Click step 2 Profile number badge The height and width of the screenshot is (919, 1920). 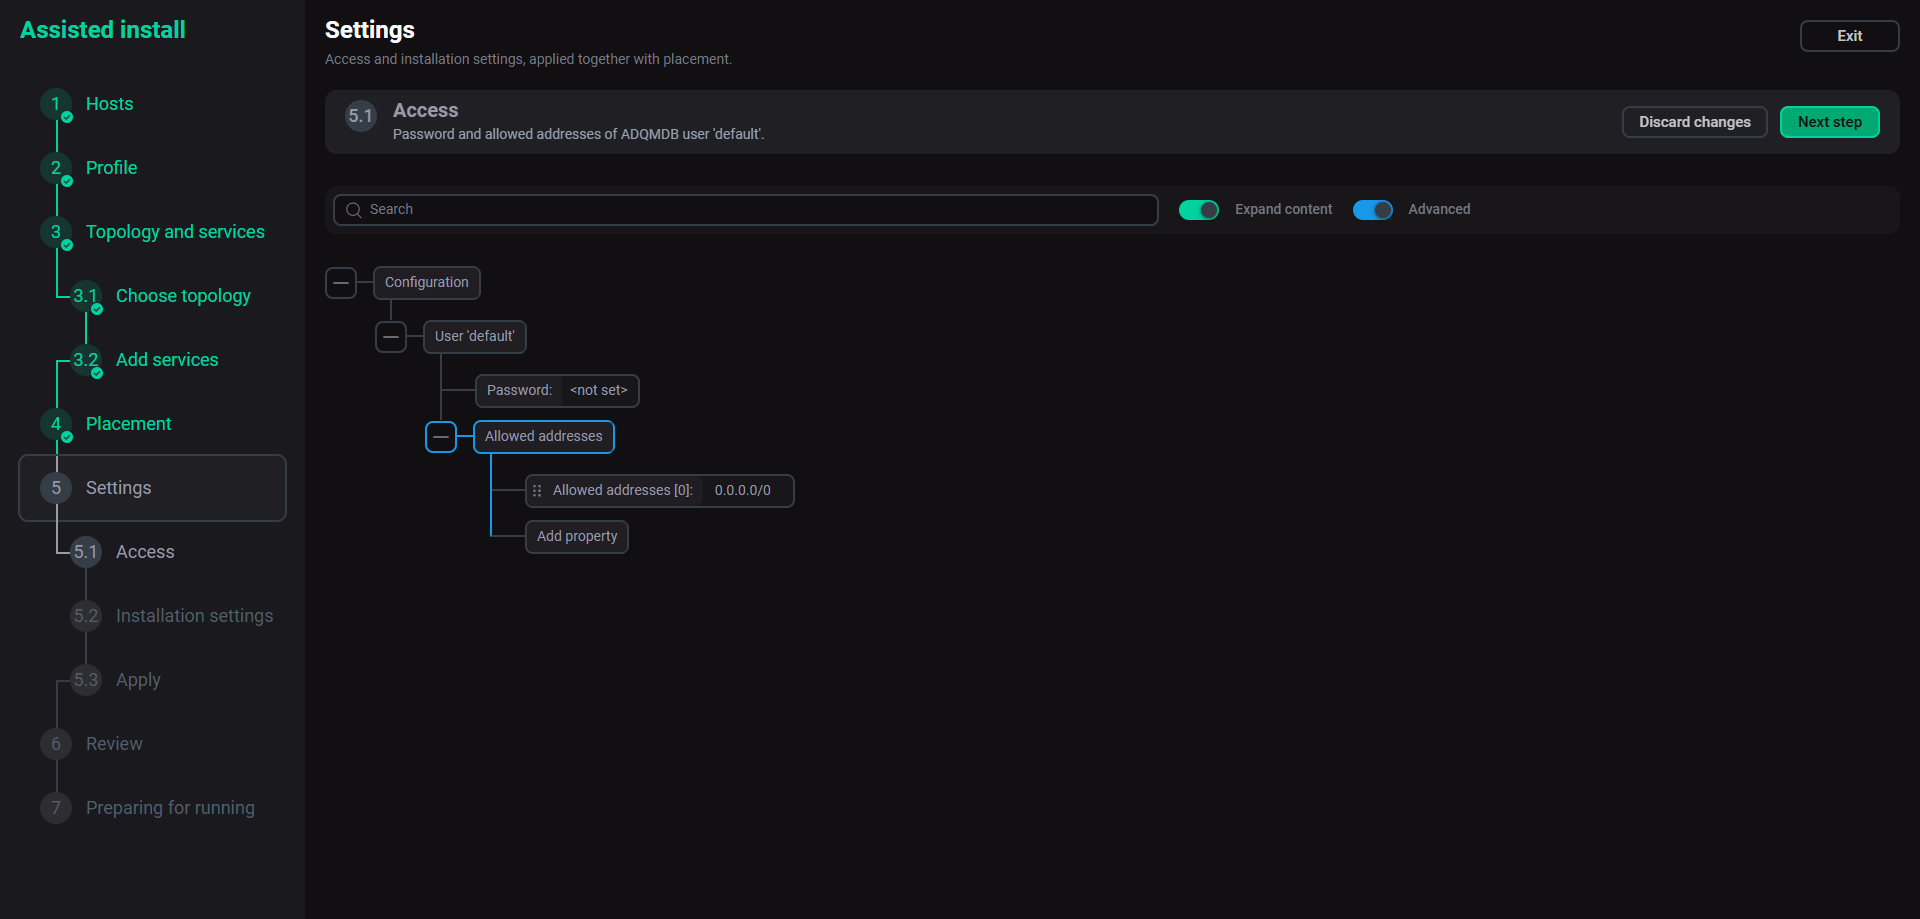point(56,168)
